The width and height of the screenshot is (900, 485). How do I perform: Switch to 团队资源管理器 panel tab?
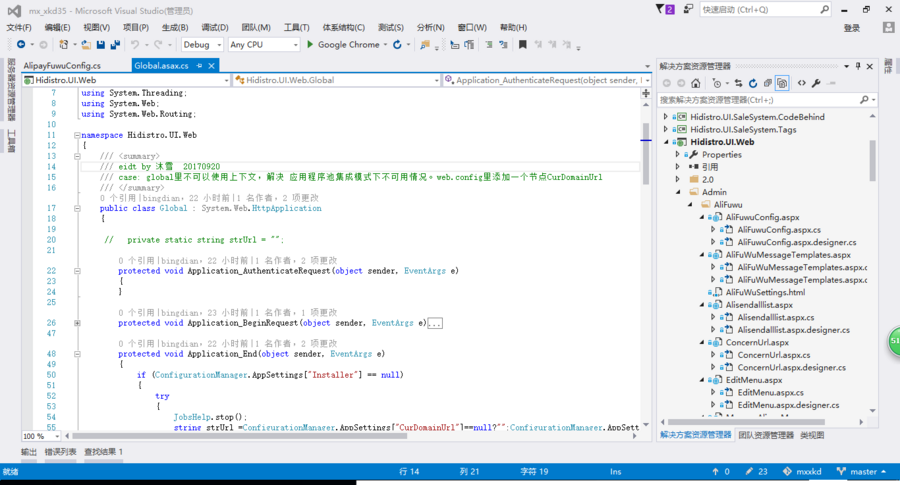point(766,435)
